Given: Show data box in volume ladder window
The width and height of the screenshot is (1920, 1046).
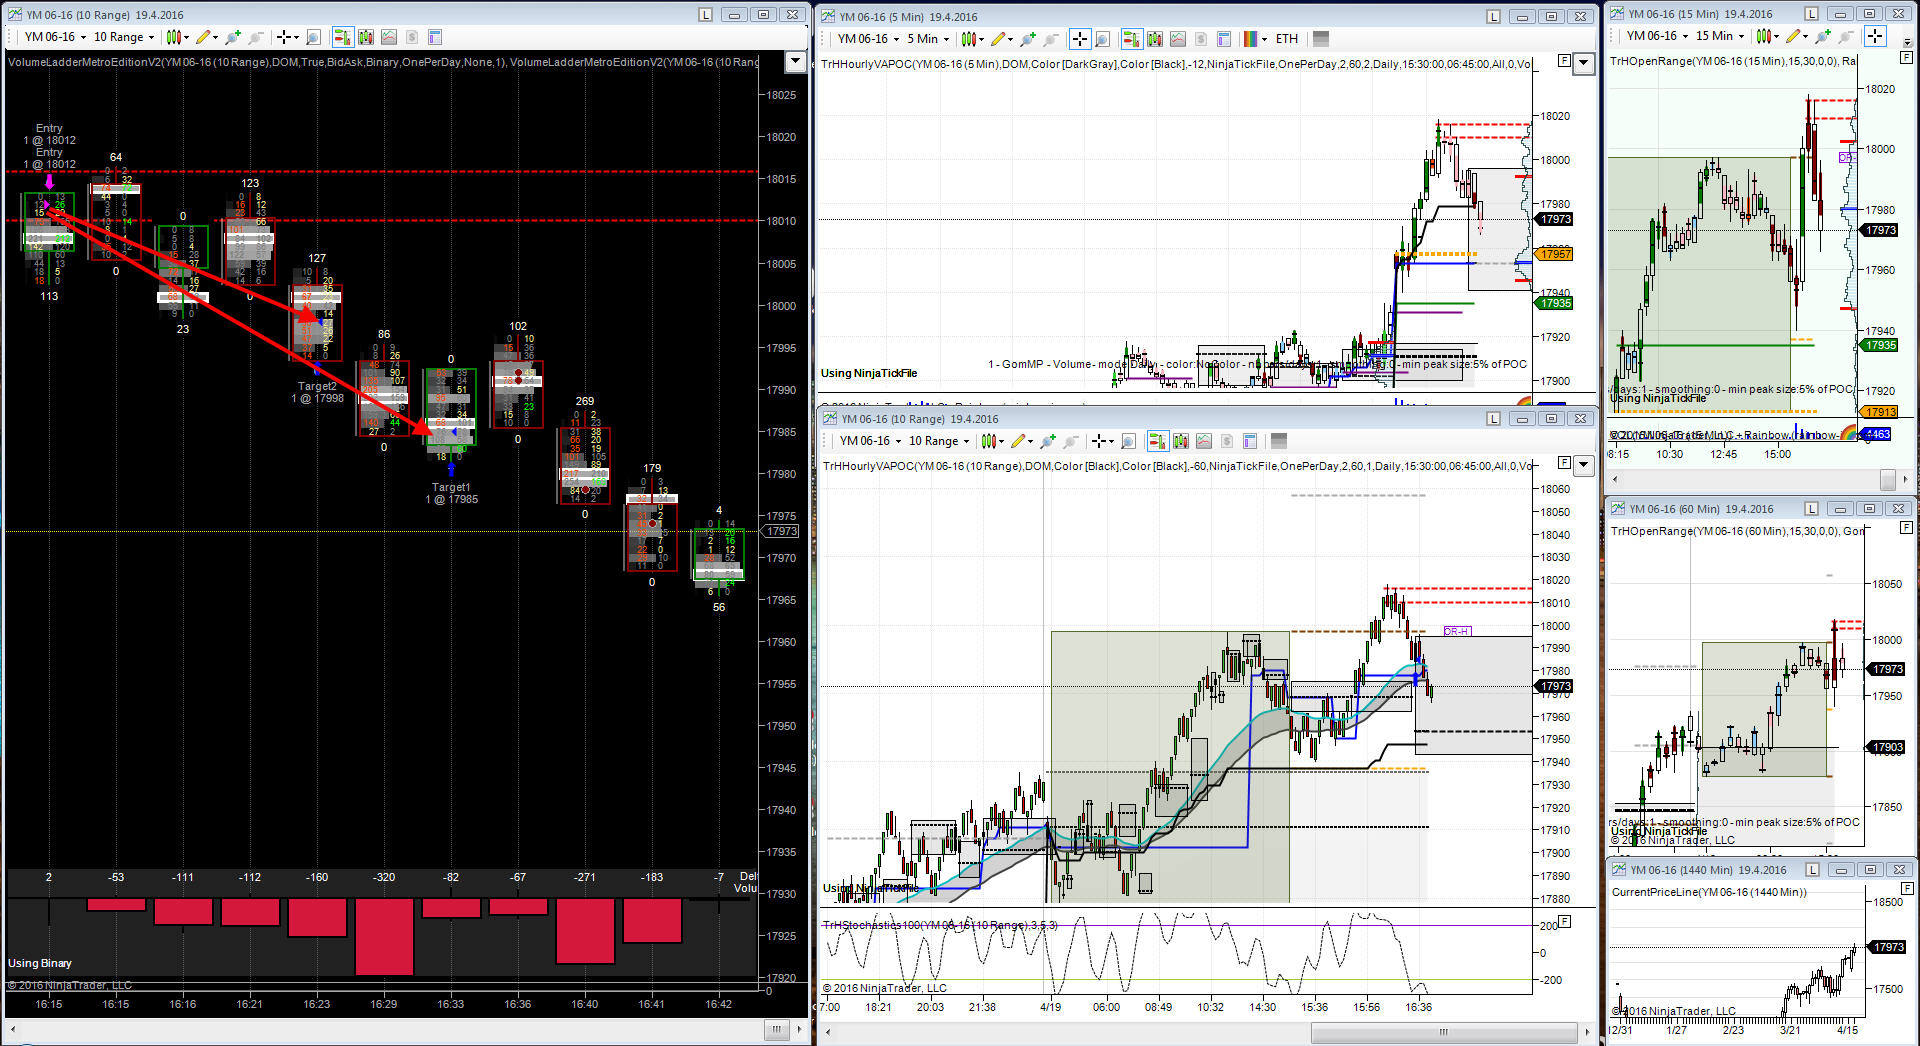Looking at the screenshot, I should 313,37.
